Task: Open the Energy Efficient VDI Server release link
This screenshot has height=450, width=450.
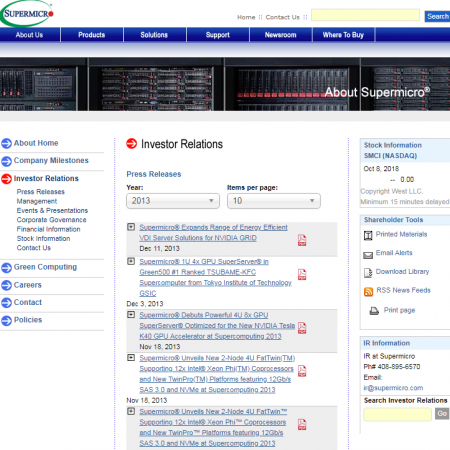Action: click(x=213, y=233)
